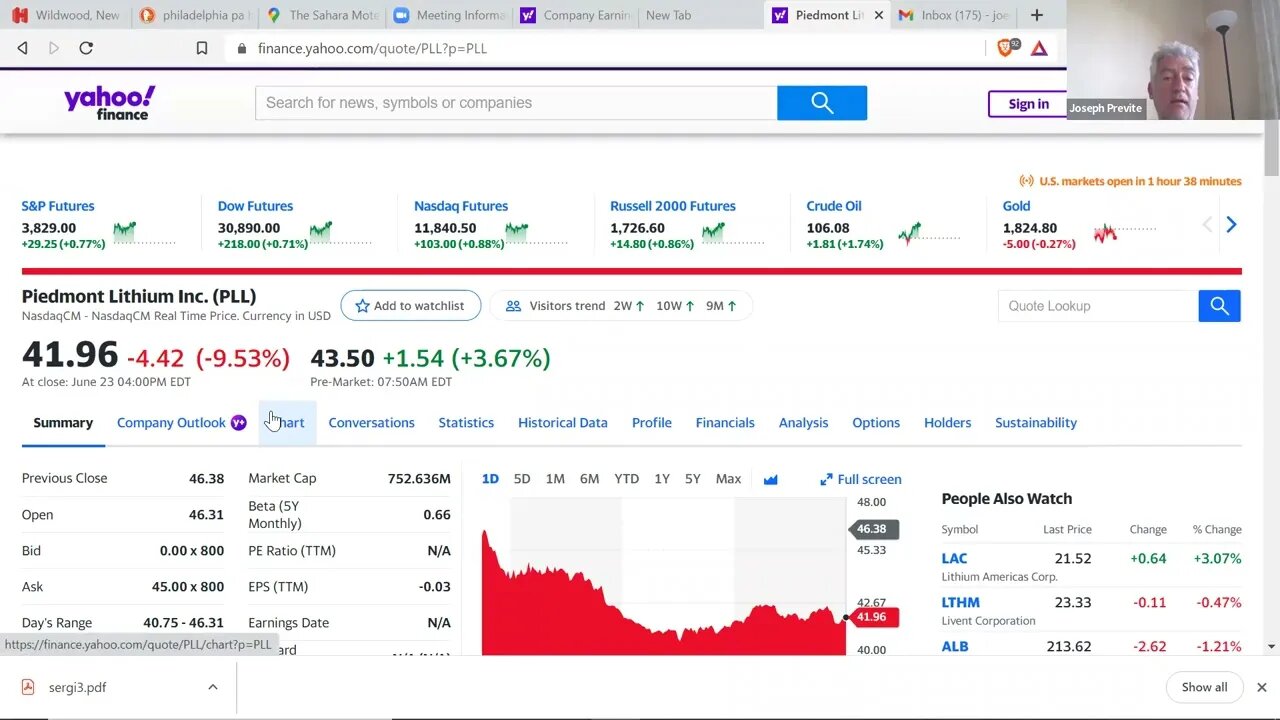Open the Profile tab
The image size is (1280, 720).
[652, 423]
